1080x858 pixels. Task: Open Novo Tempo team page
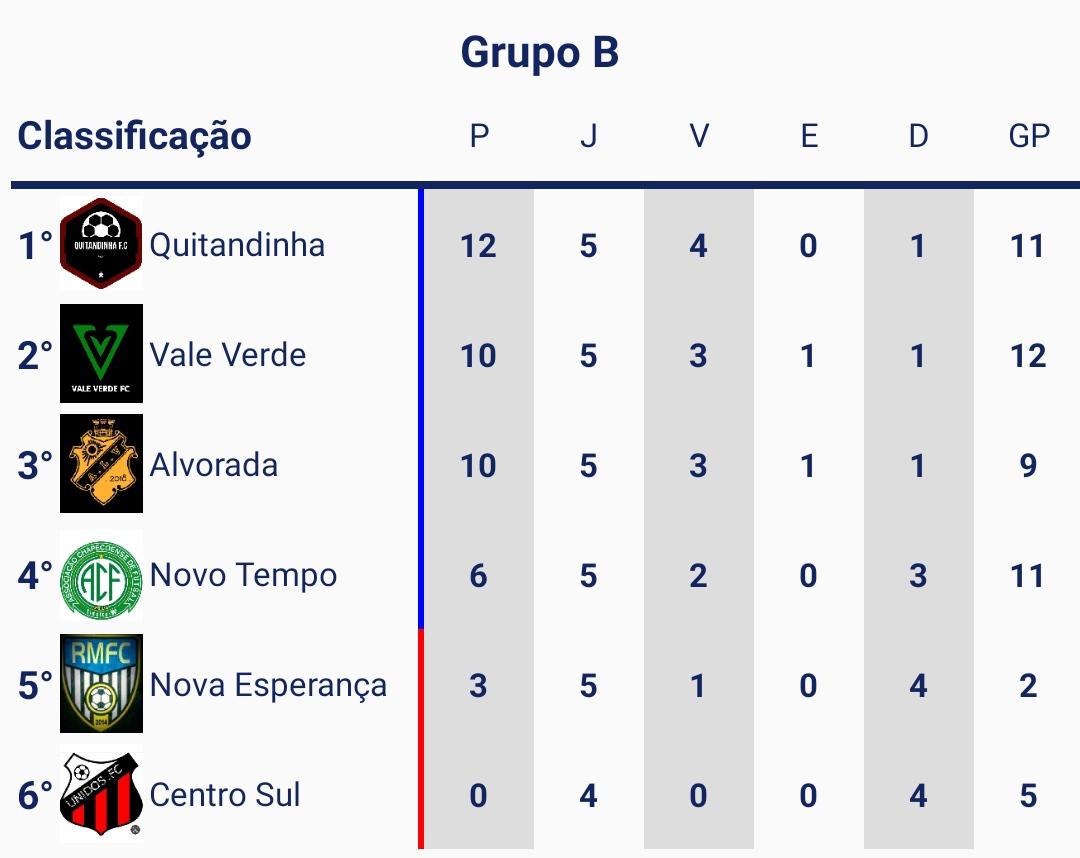[243, 575]
